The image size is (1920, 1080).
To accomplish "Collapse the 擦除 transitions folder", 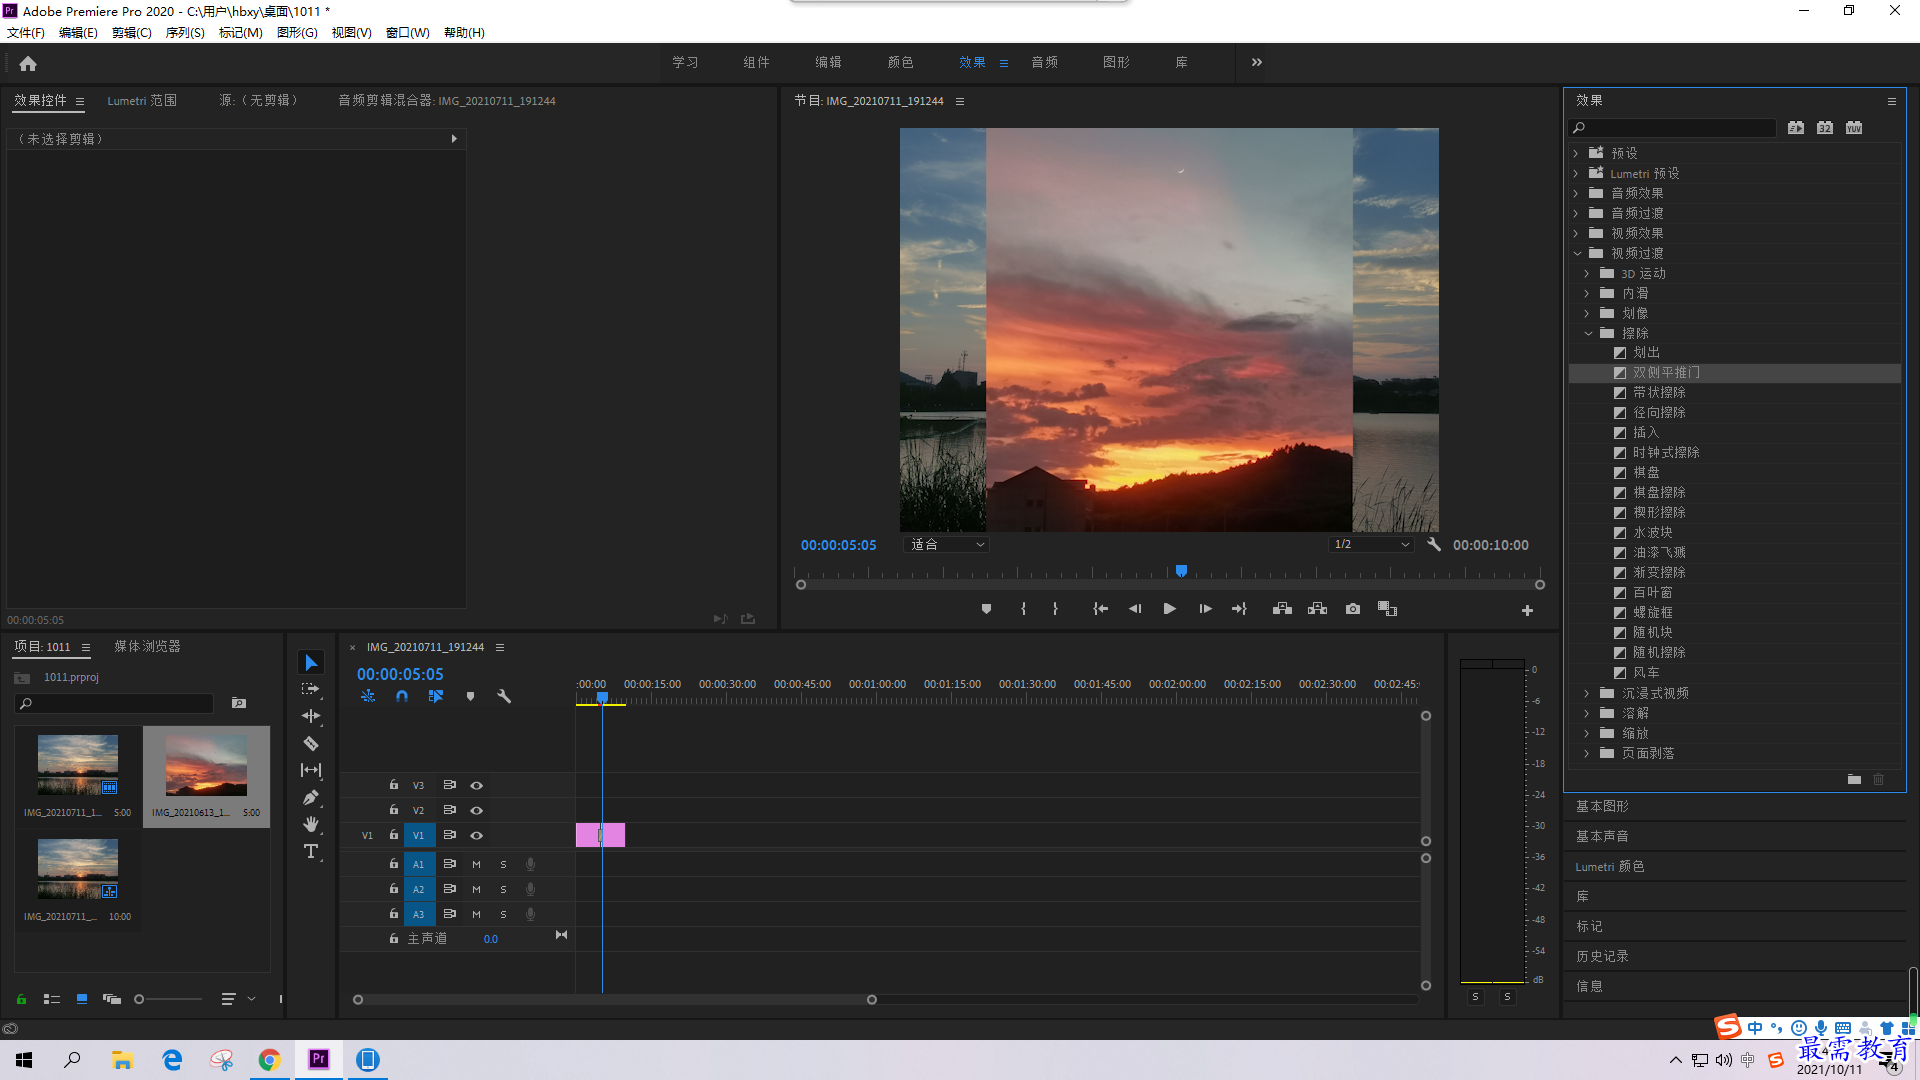I will pos(1588,333).
